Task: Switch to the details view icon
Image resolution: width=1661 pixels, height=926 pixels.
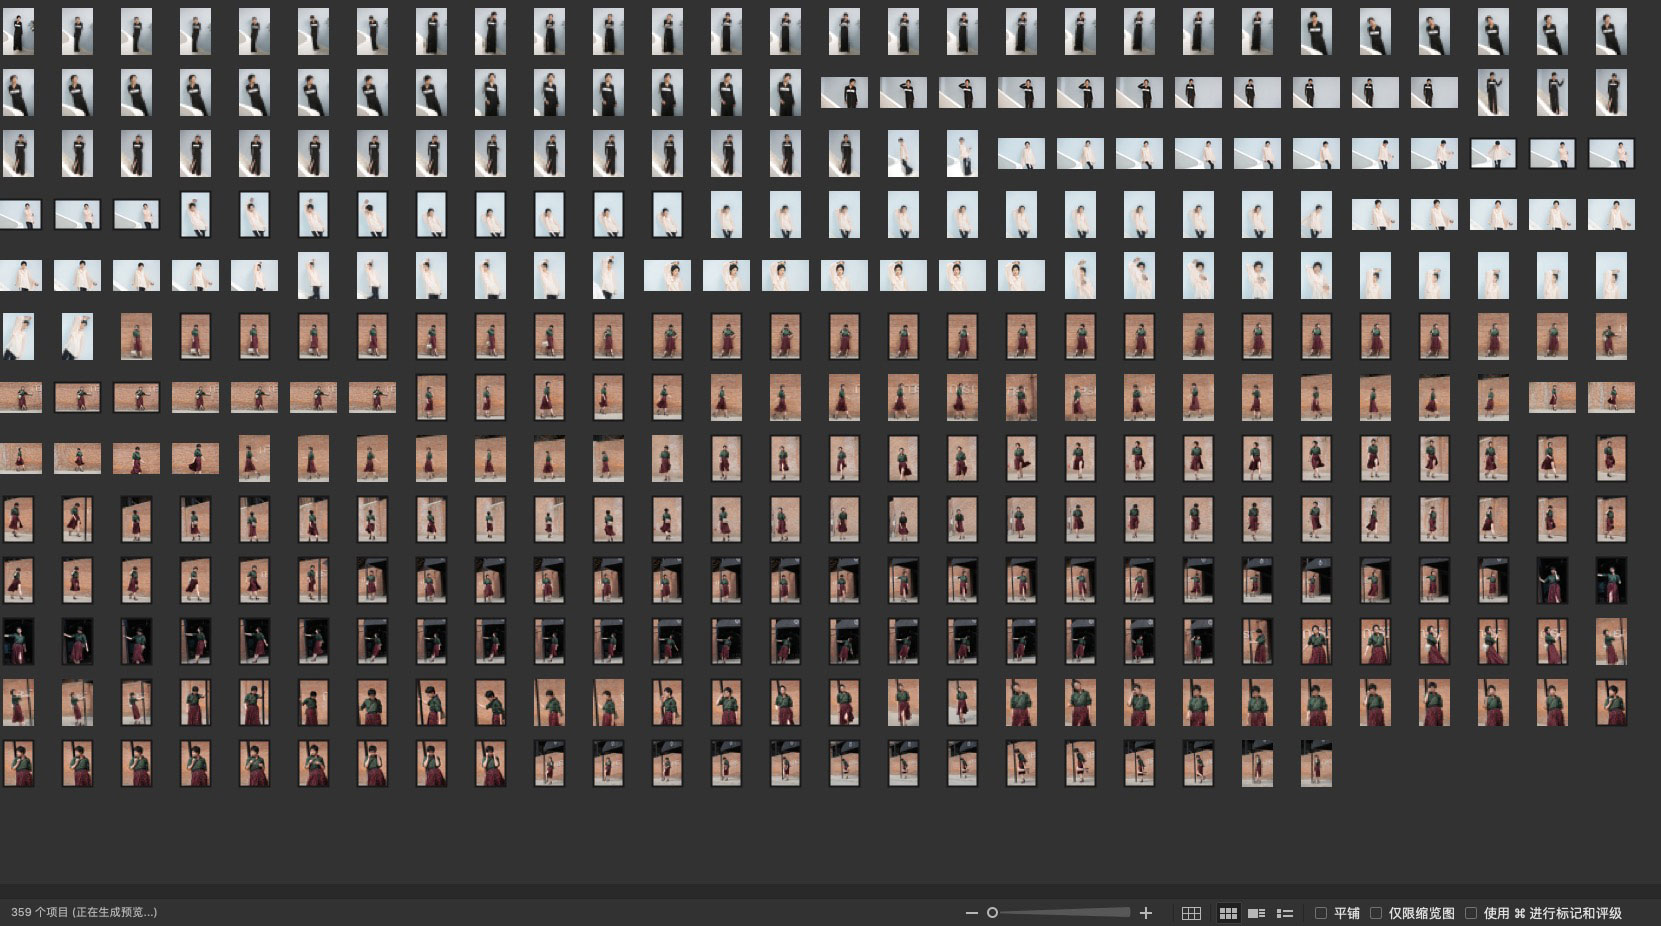Action: 1257,913
